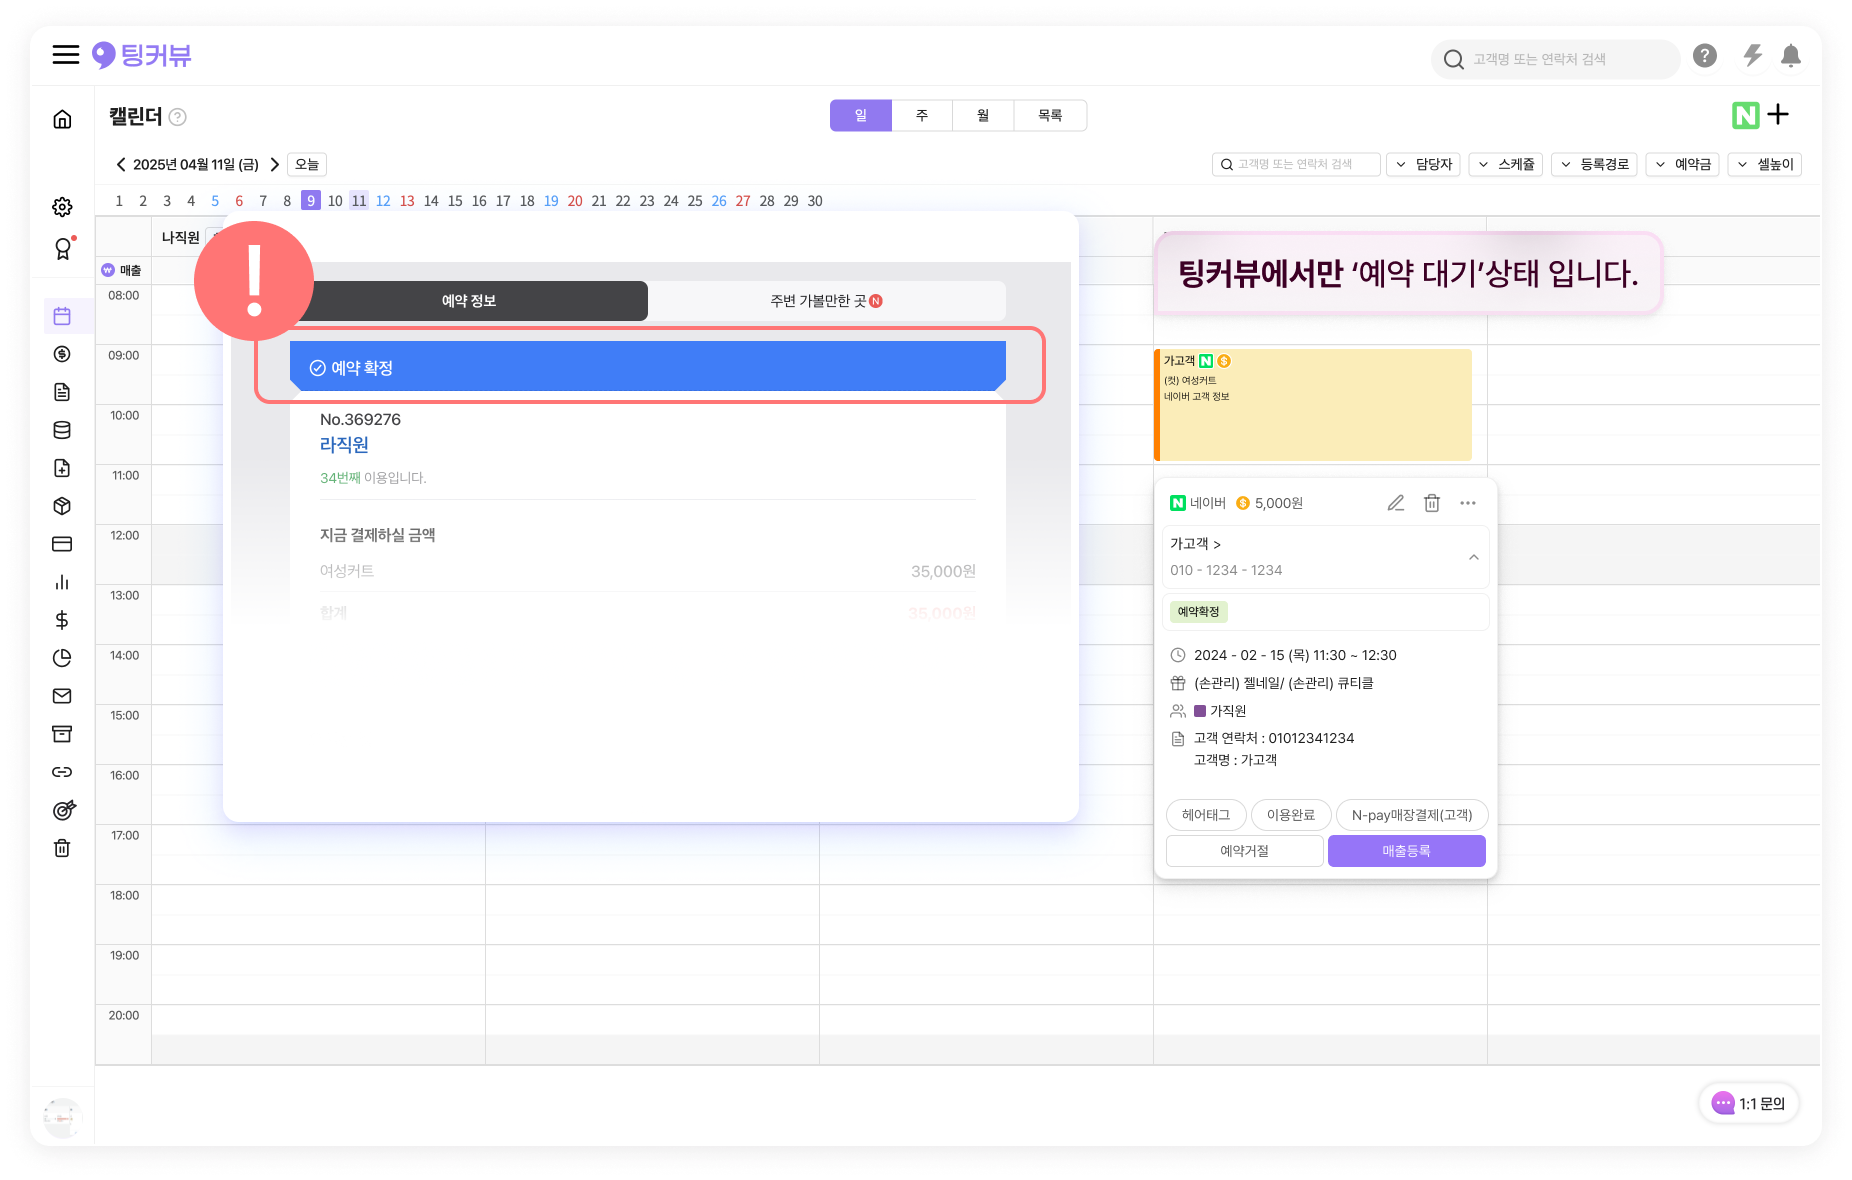Image resolution: width=1852 pixels, height=1180 pixels.
Task: Select the 주변 가볼만한 곳 tab
Action: [827, 301]
